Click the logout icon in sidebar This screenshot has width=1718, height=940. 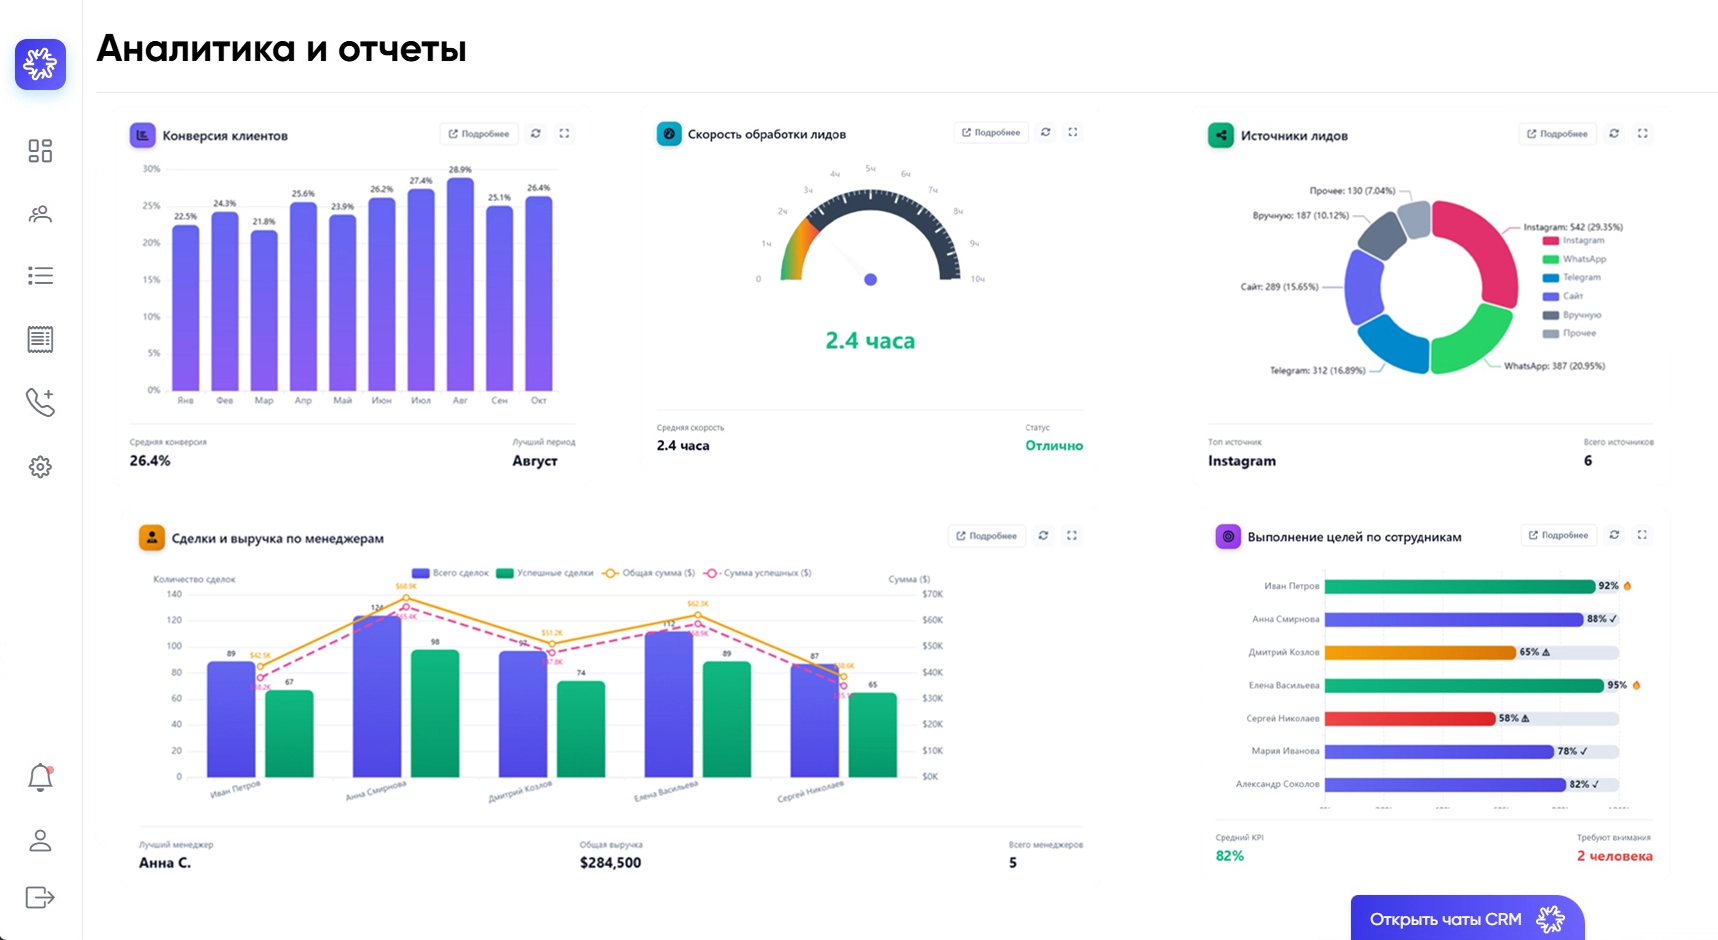coord(40,897)
